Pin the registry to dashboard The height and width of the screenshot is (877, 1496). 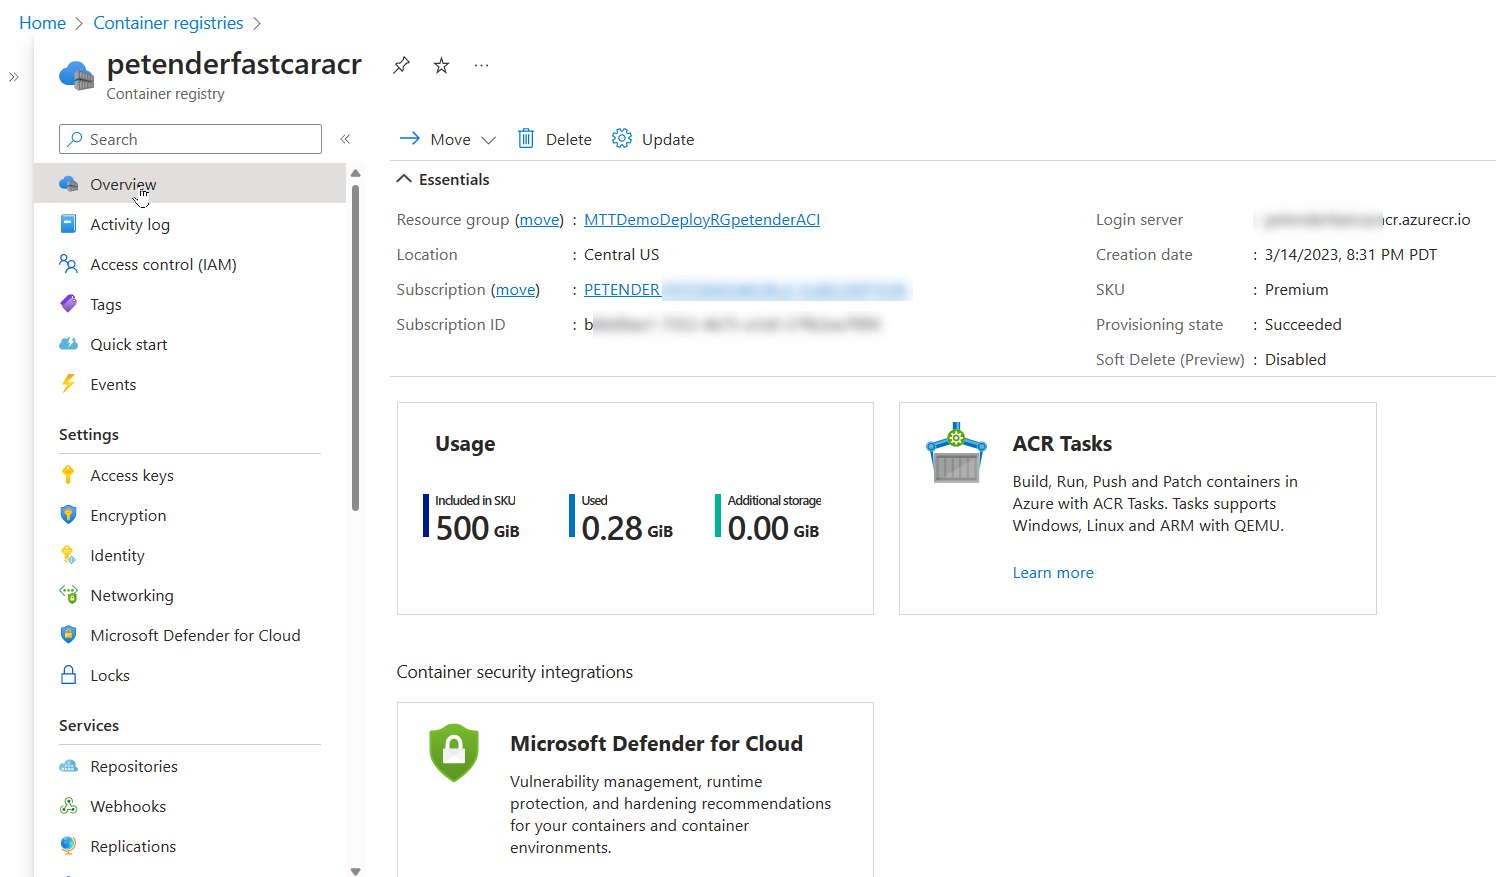pyautogui.click(x=401, y=64)
